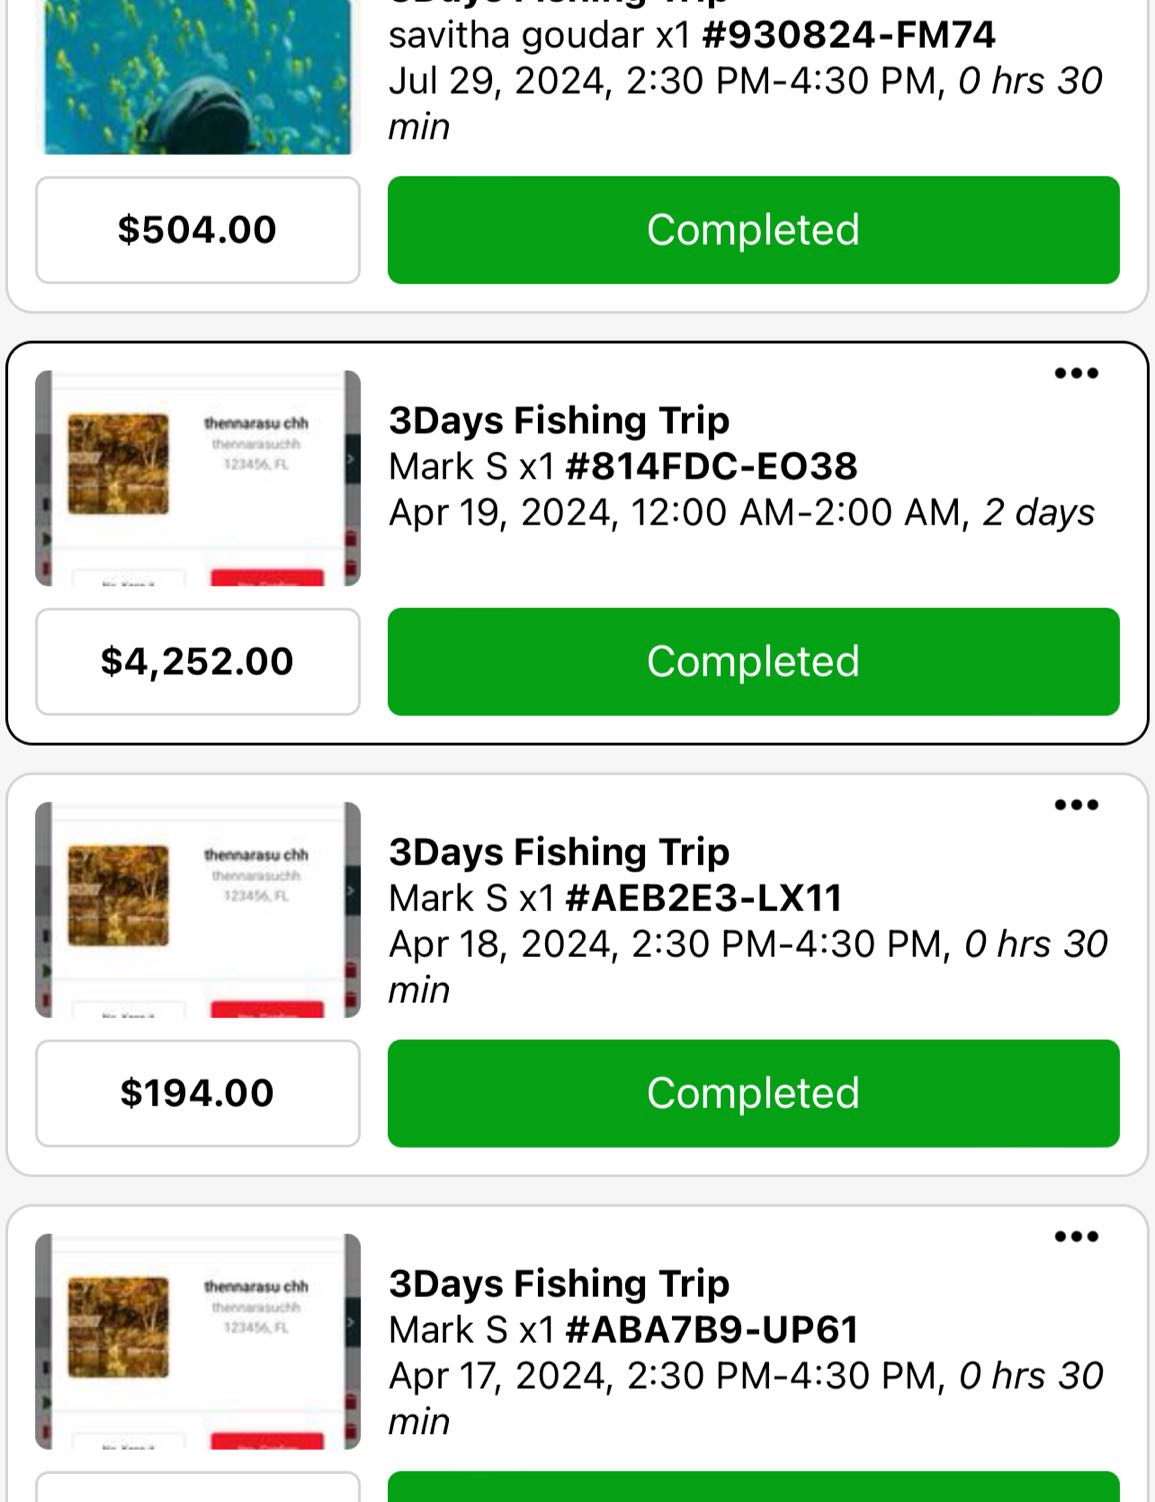
Task: Tap thumbnail of the Apr 17 fishing trip
Action: tap(198, 1341)
